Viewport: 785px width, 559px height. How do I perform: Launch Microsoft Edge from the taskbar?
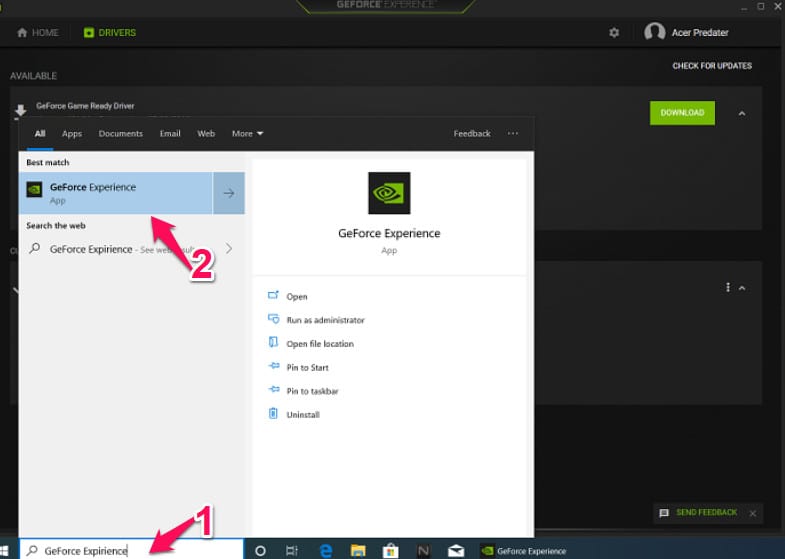point(325,551)
